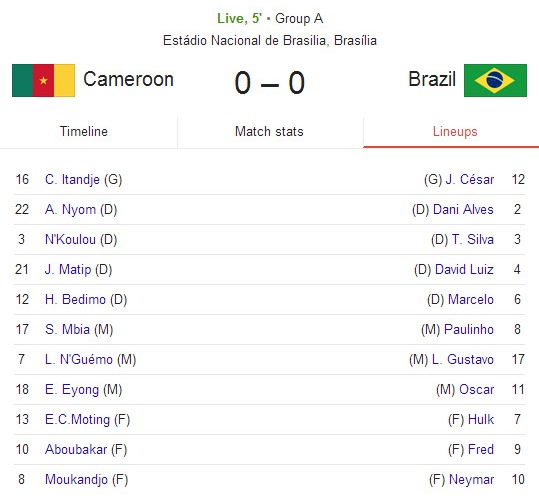Click the 0 – 0 score display
Screen dimensions: 539x498
coord(270,83)
